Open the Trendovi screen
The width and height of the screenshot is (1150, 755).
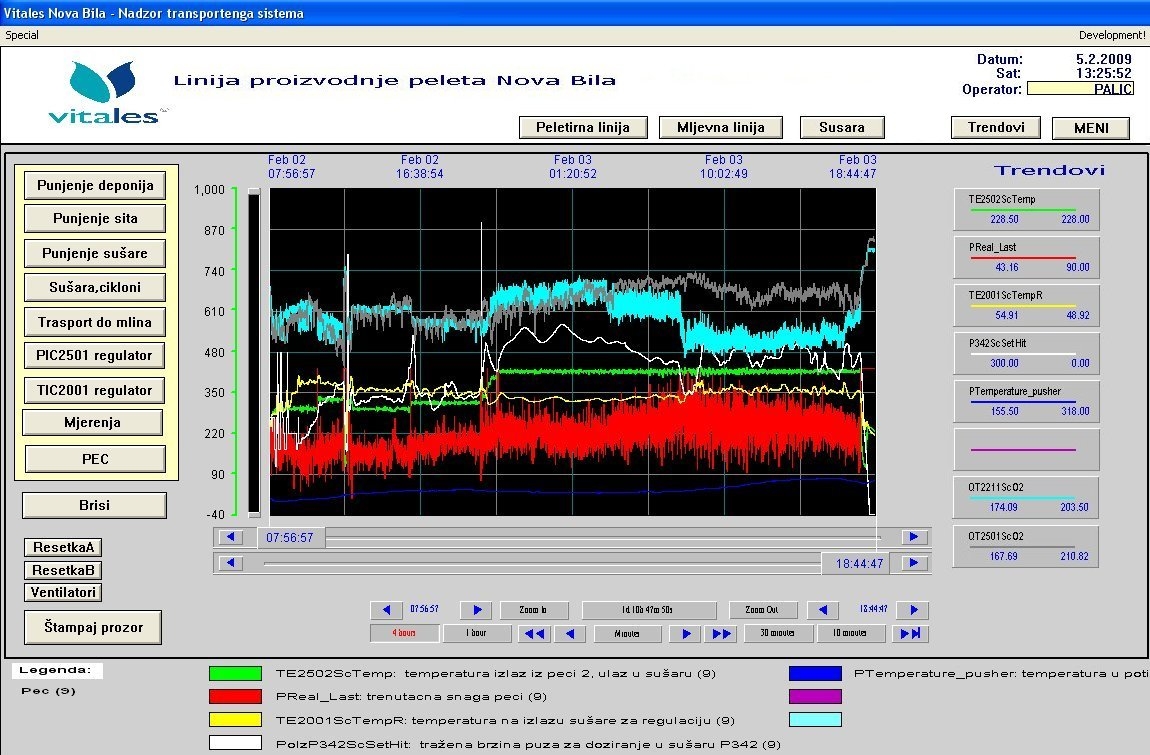995,127
